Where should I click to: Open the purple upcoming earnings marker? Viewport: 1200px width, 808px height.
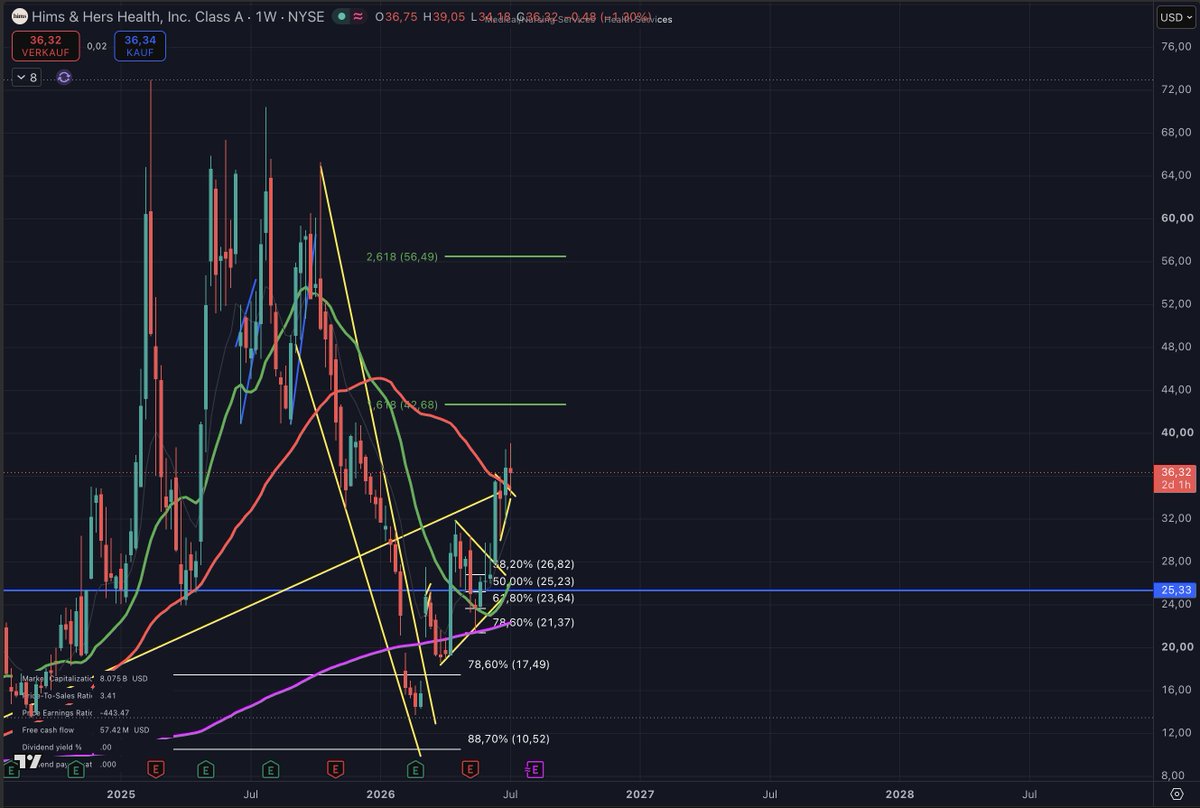[x=535, y=768]
